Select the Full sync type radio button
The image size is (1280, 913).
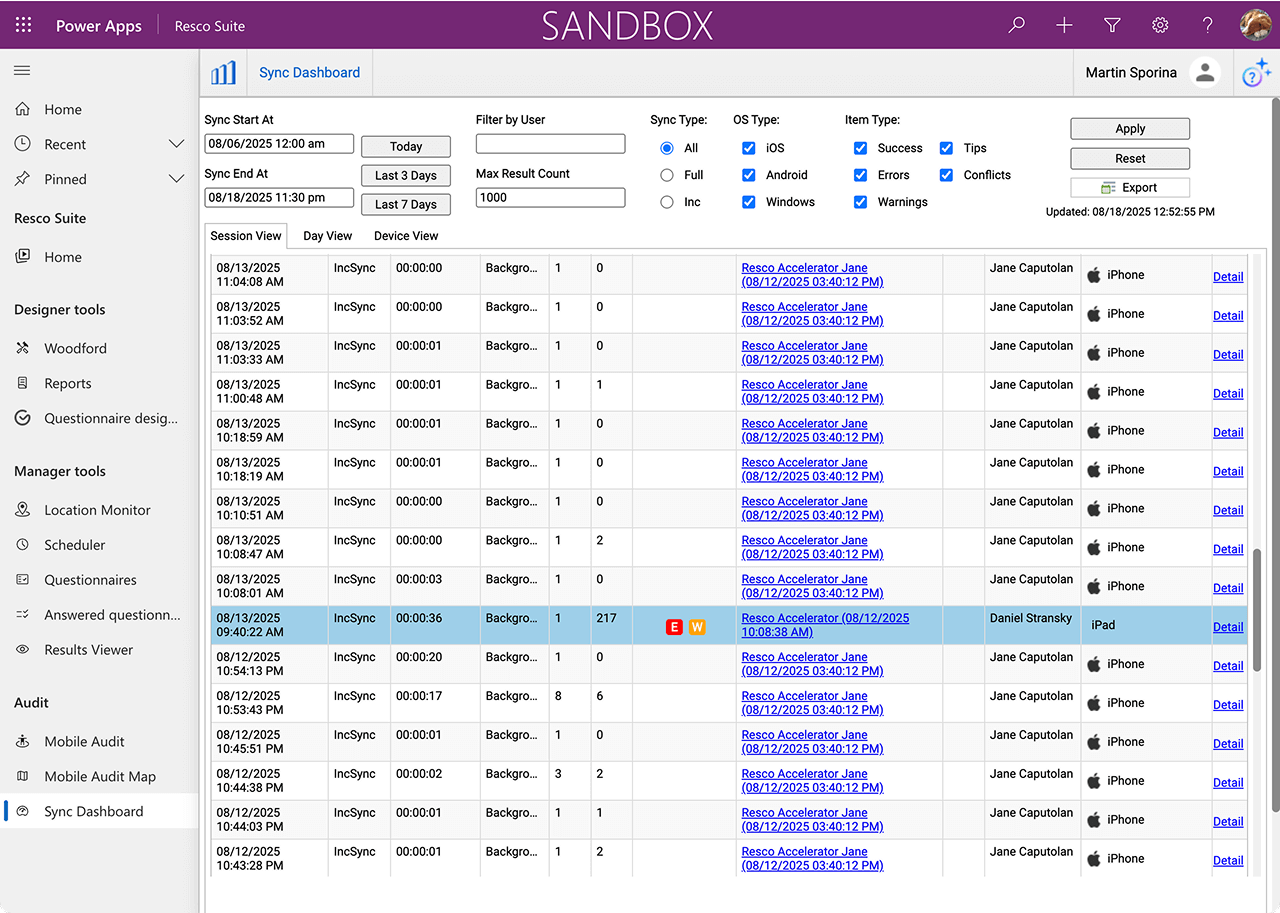667,175
